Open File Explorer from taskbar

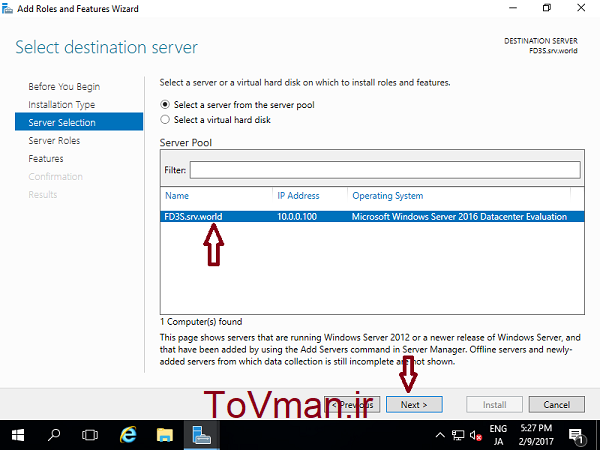tap(165, 435)
